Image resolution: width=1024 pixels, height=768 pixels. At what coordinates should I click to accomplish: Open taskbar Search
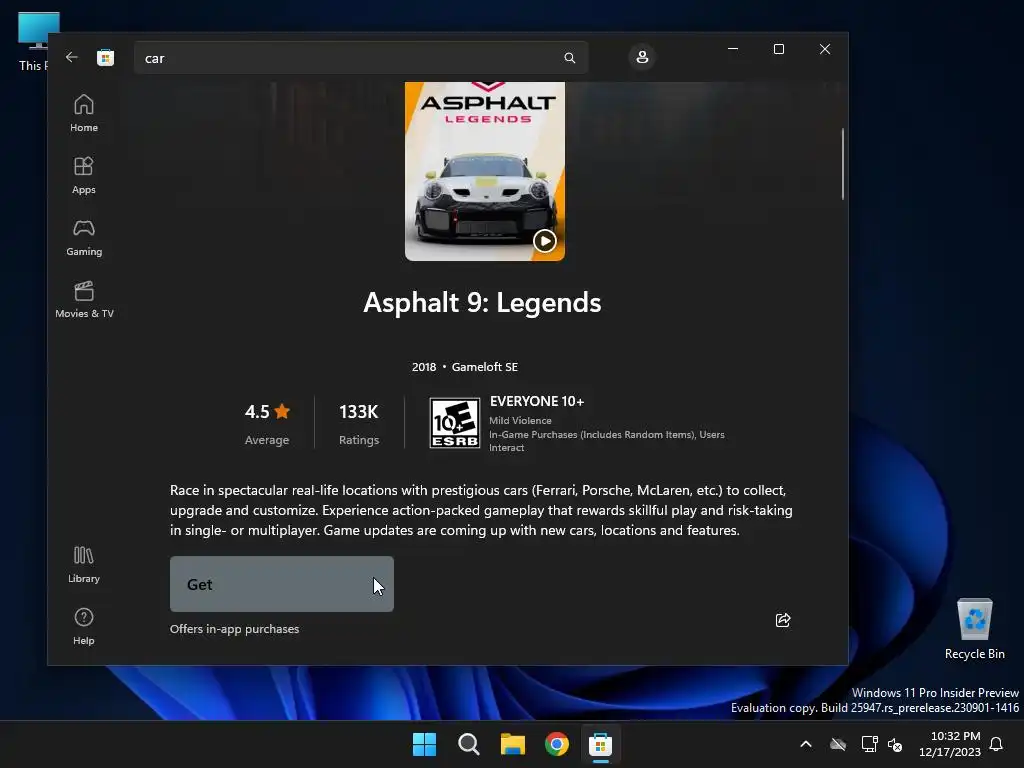tap(468, 744)
